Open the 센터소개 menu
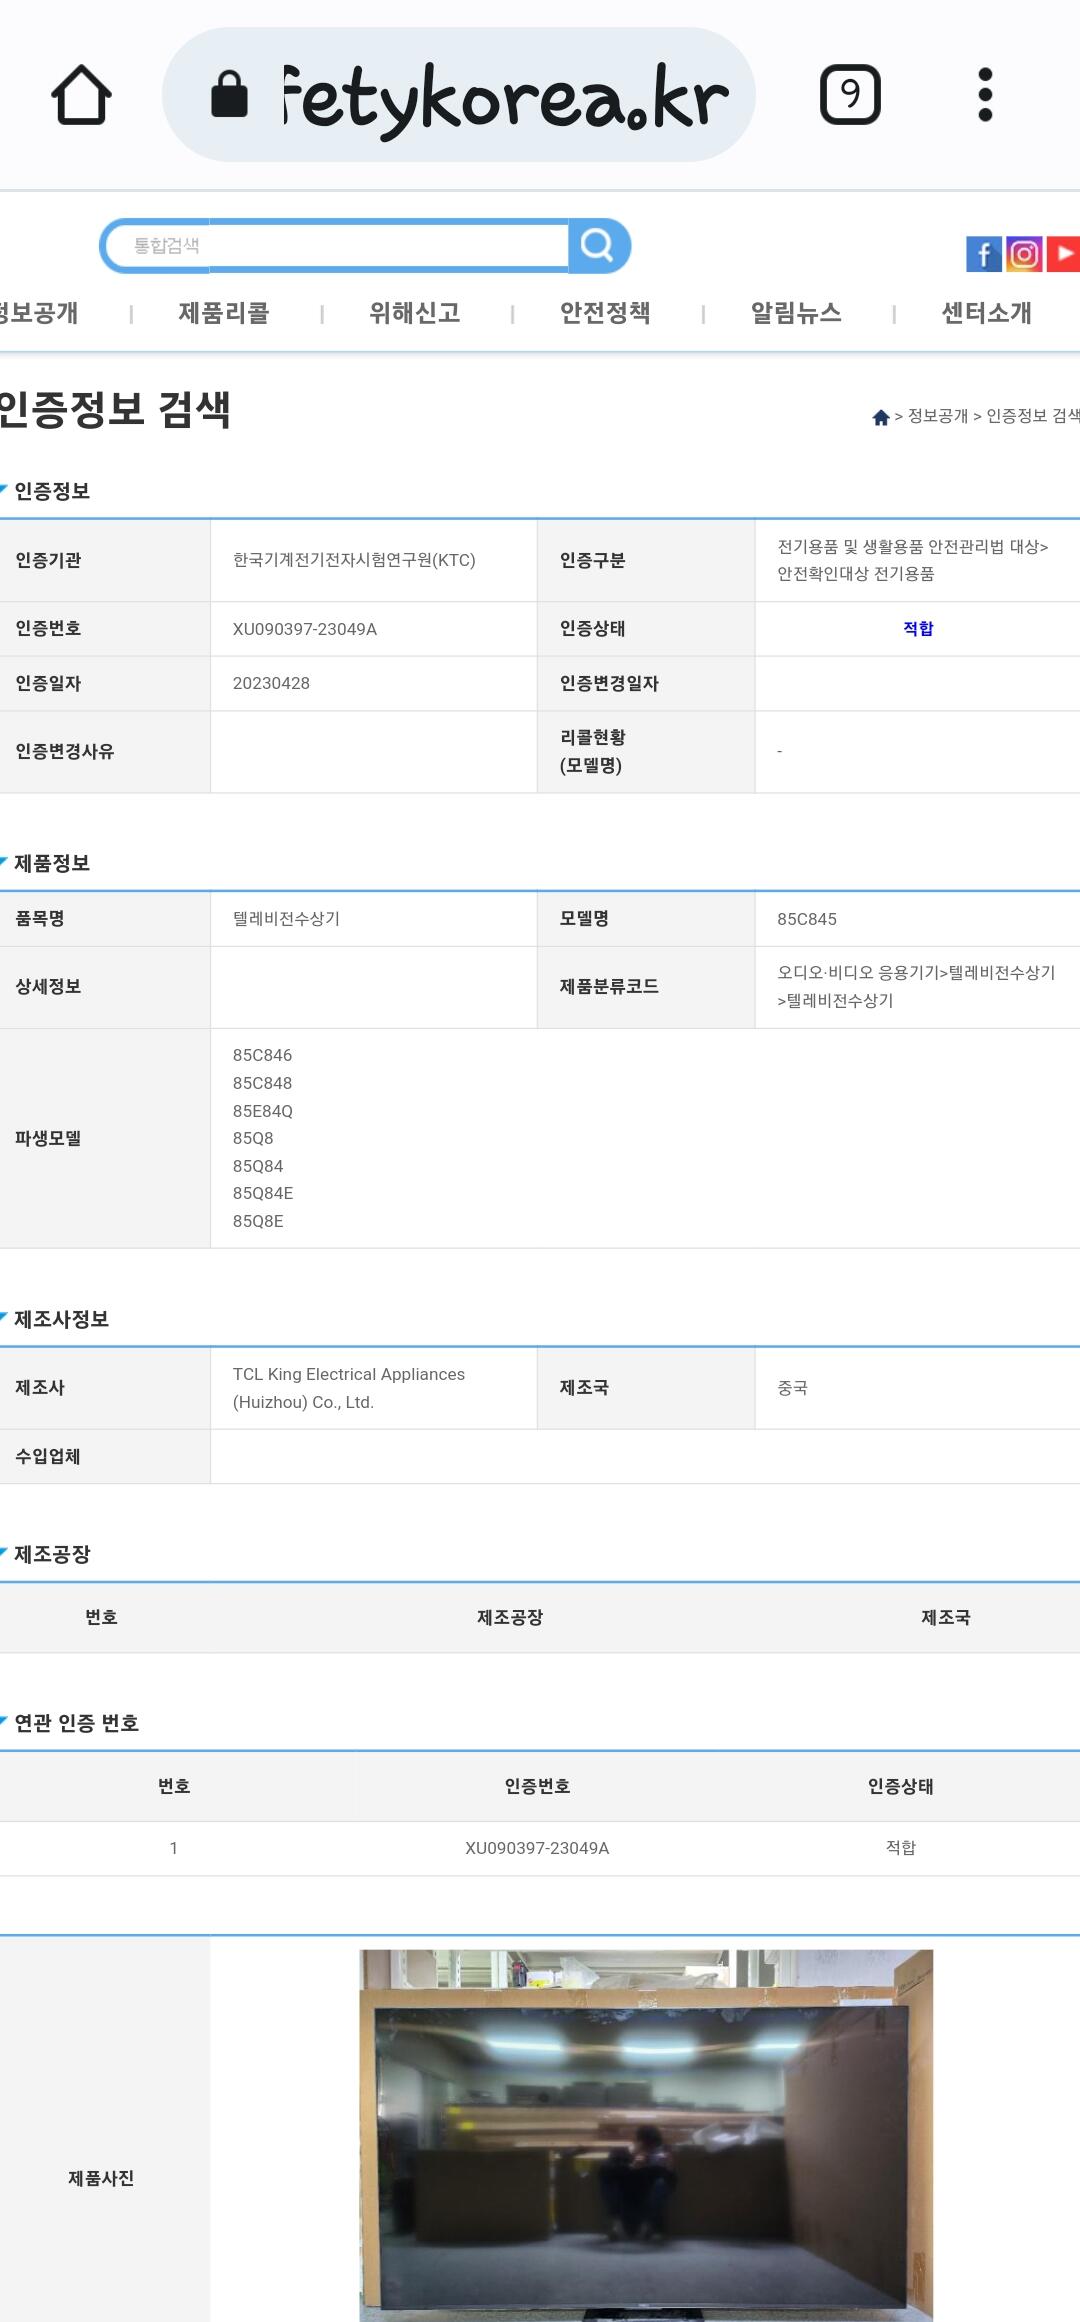Screen dimensions: 1080x2322 click(986, 313)
